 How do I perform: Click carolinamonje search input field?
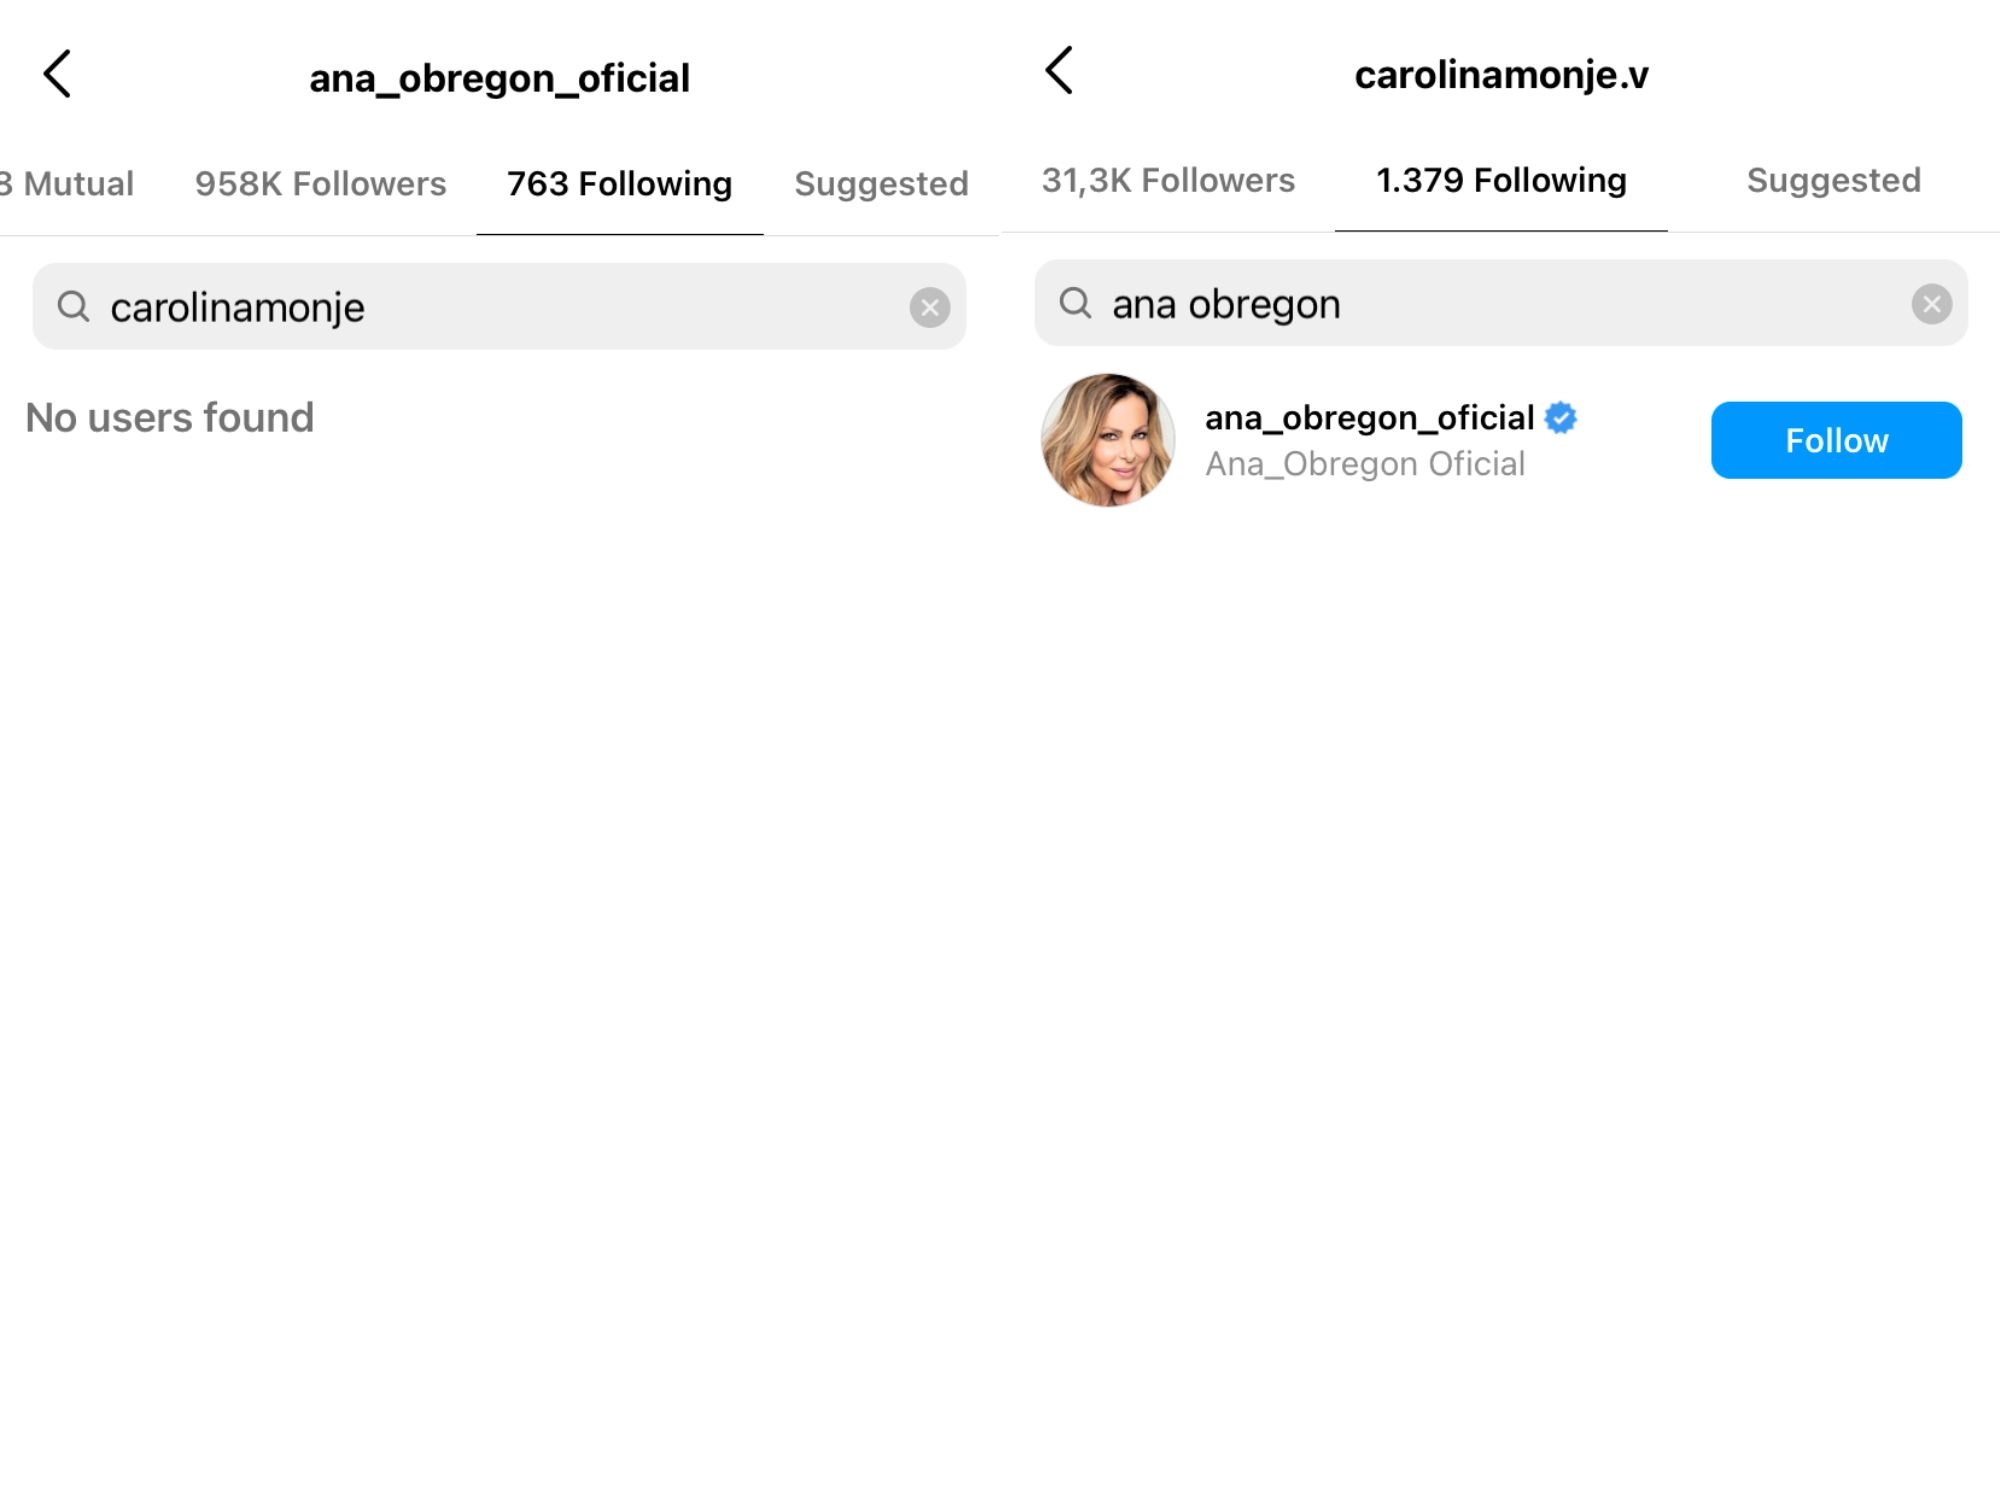pyautogui.click(x=499, y=306)
